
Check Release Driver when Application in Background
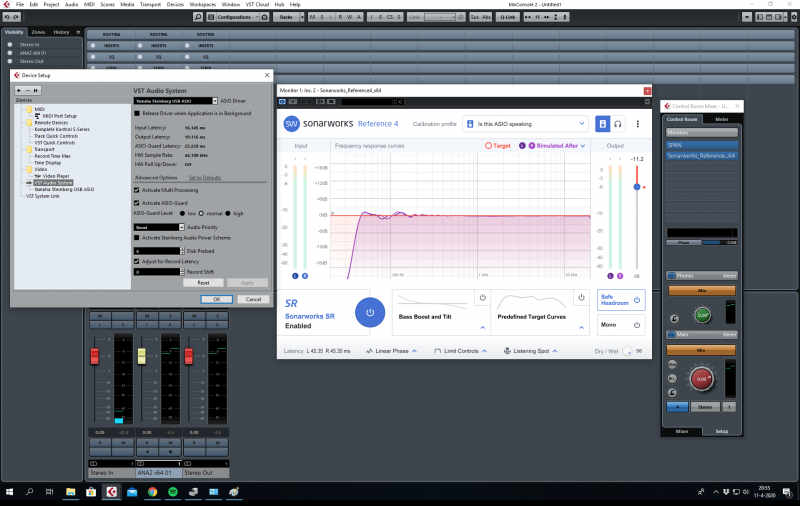pyautogui.click(x=137, y=113)
